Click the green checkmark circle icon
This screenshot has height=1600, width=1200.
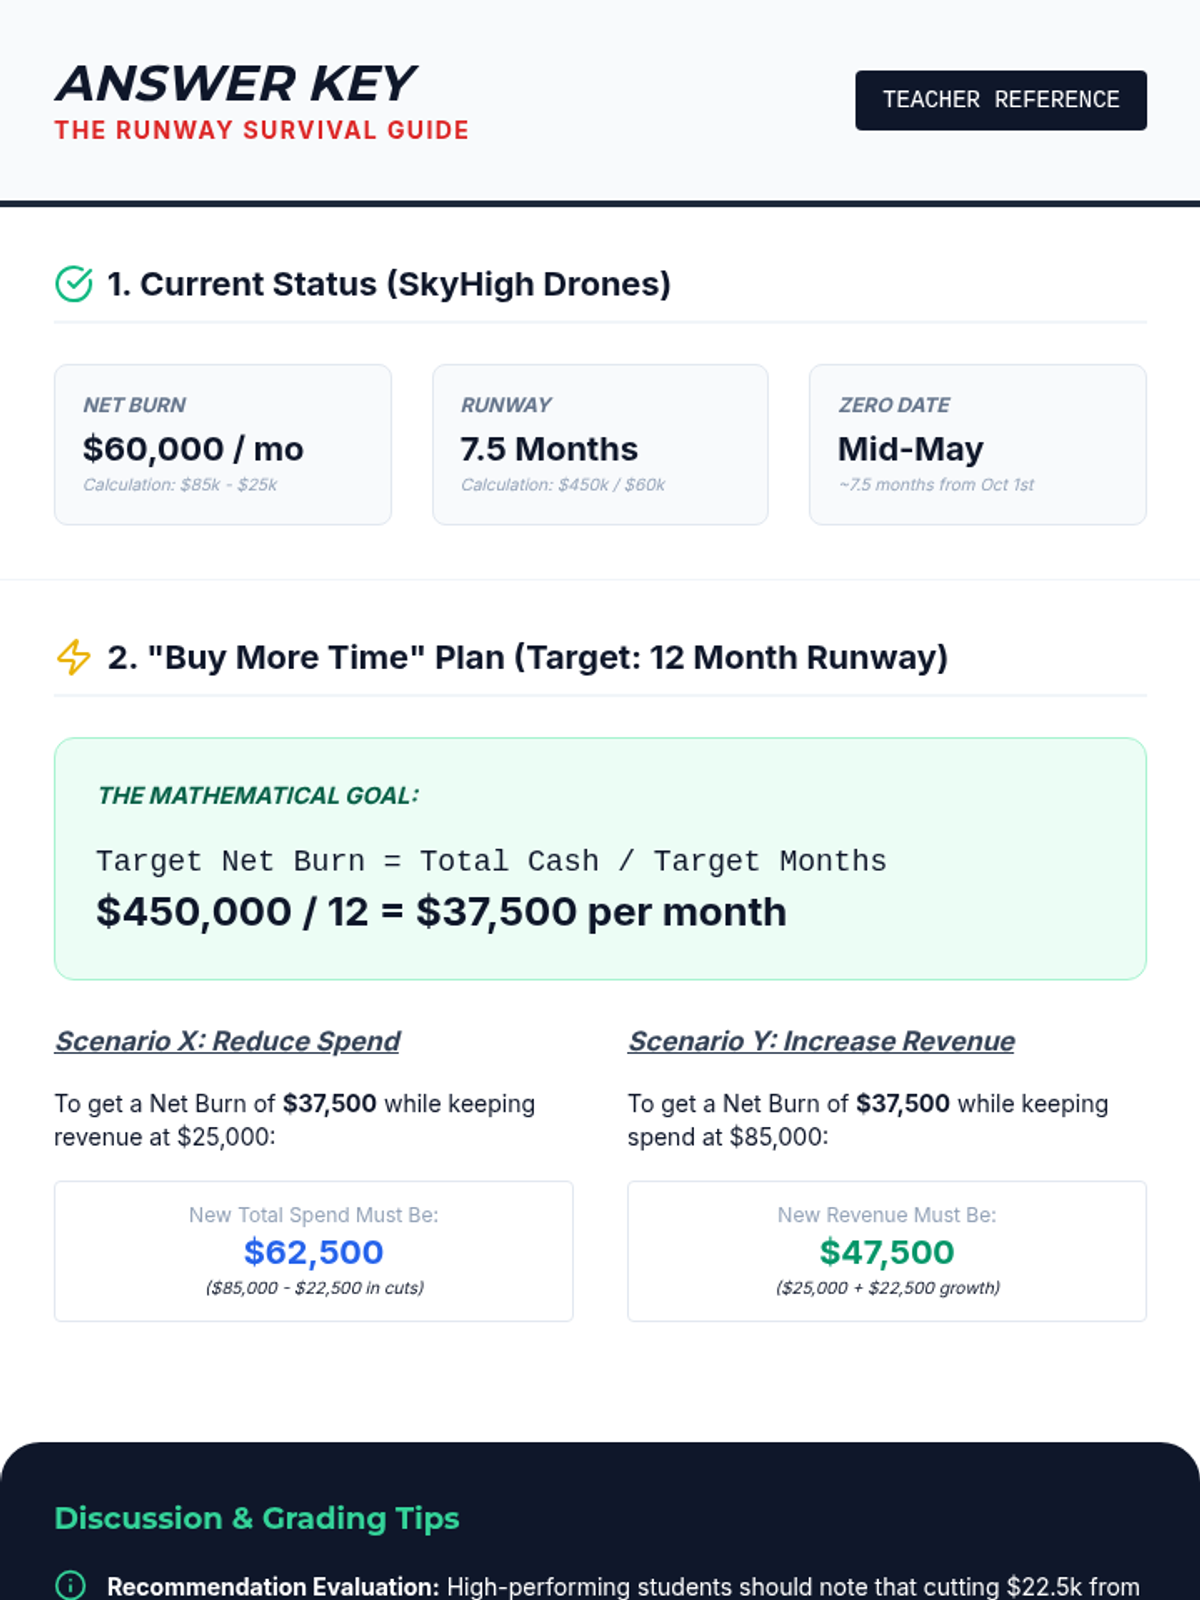pyautogui.click(x=74, y=284)
